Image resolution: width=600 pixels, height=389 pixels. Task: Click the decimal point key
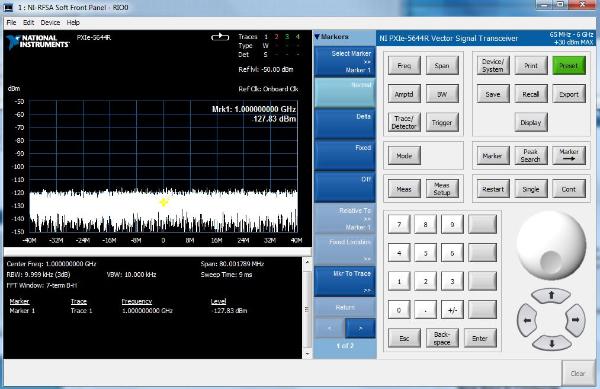point(425,310)
